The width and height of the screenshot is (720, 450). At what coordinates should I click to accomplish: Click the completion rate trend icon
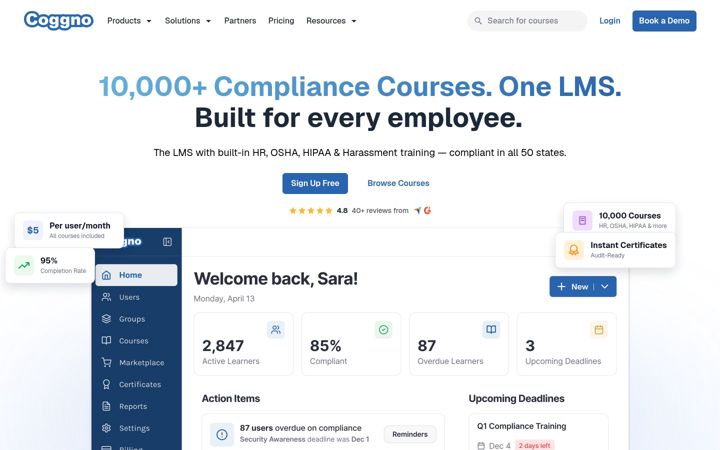point(24,265)
